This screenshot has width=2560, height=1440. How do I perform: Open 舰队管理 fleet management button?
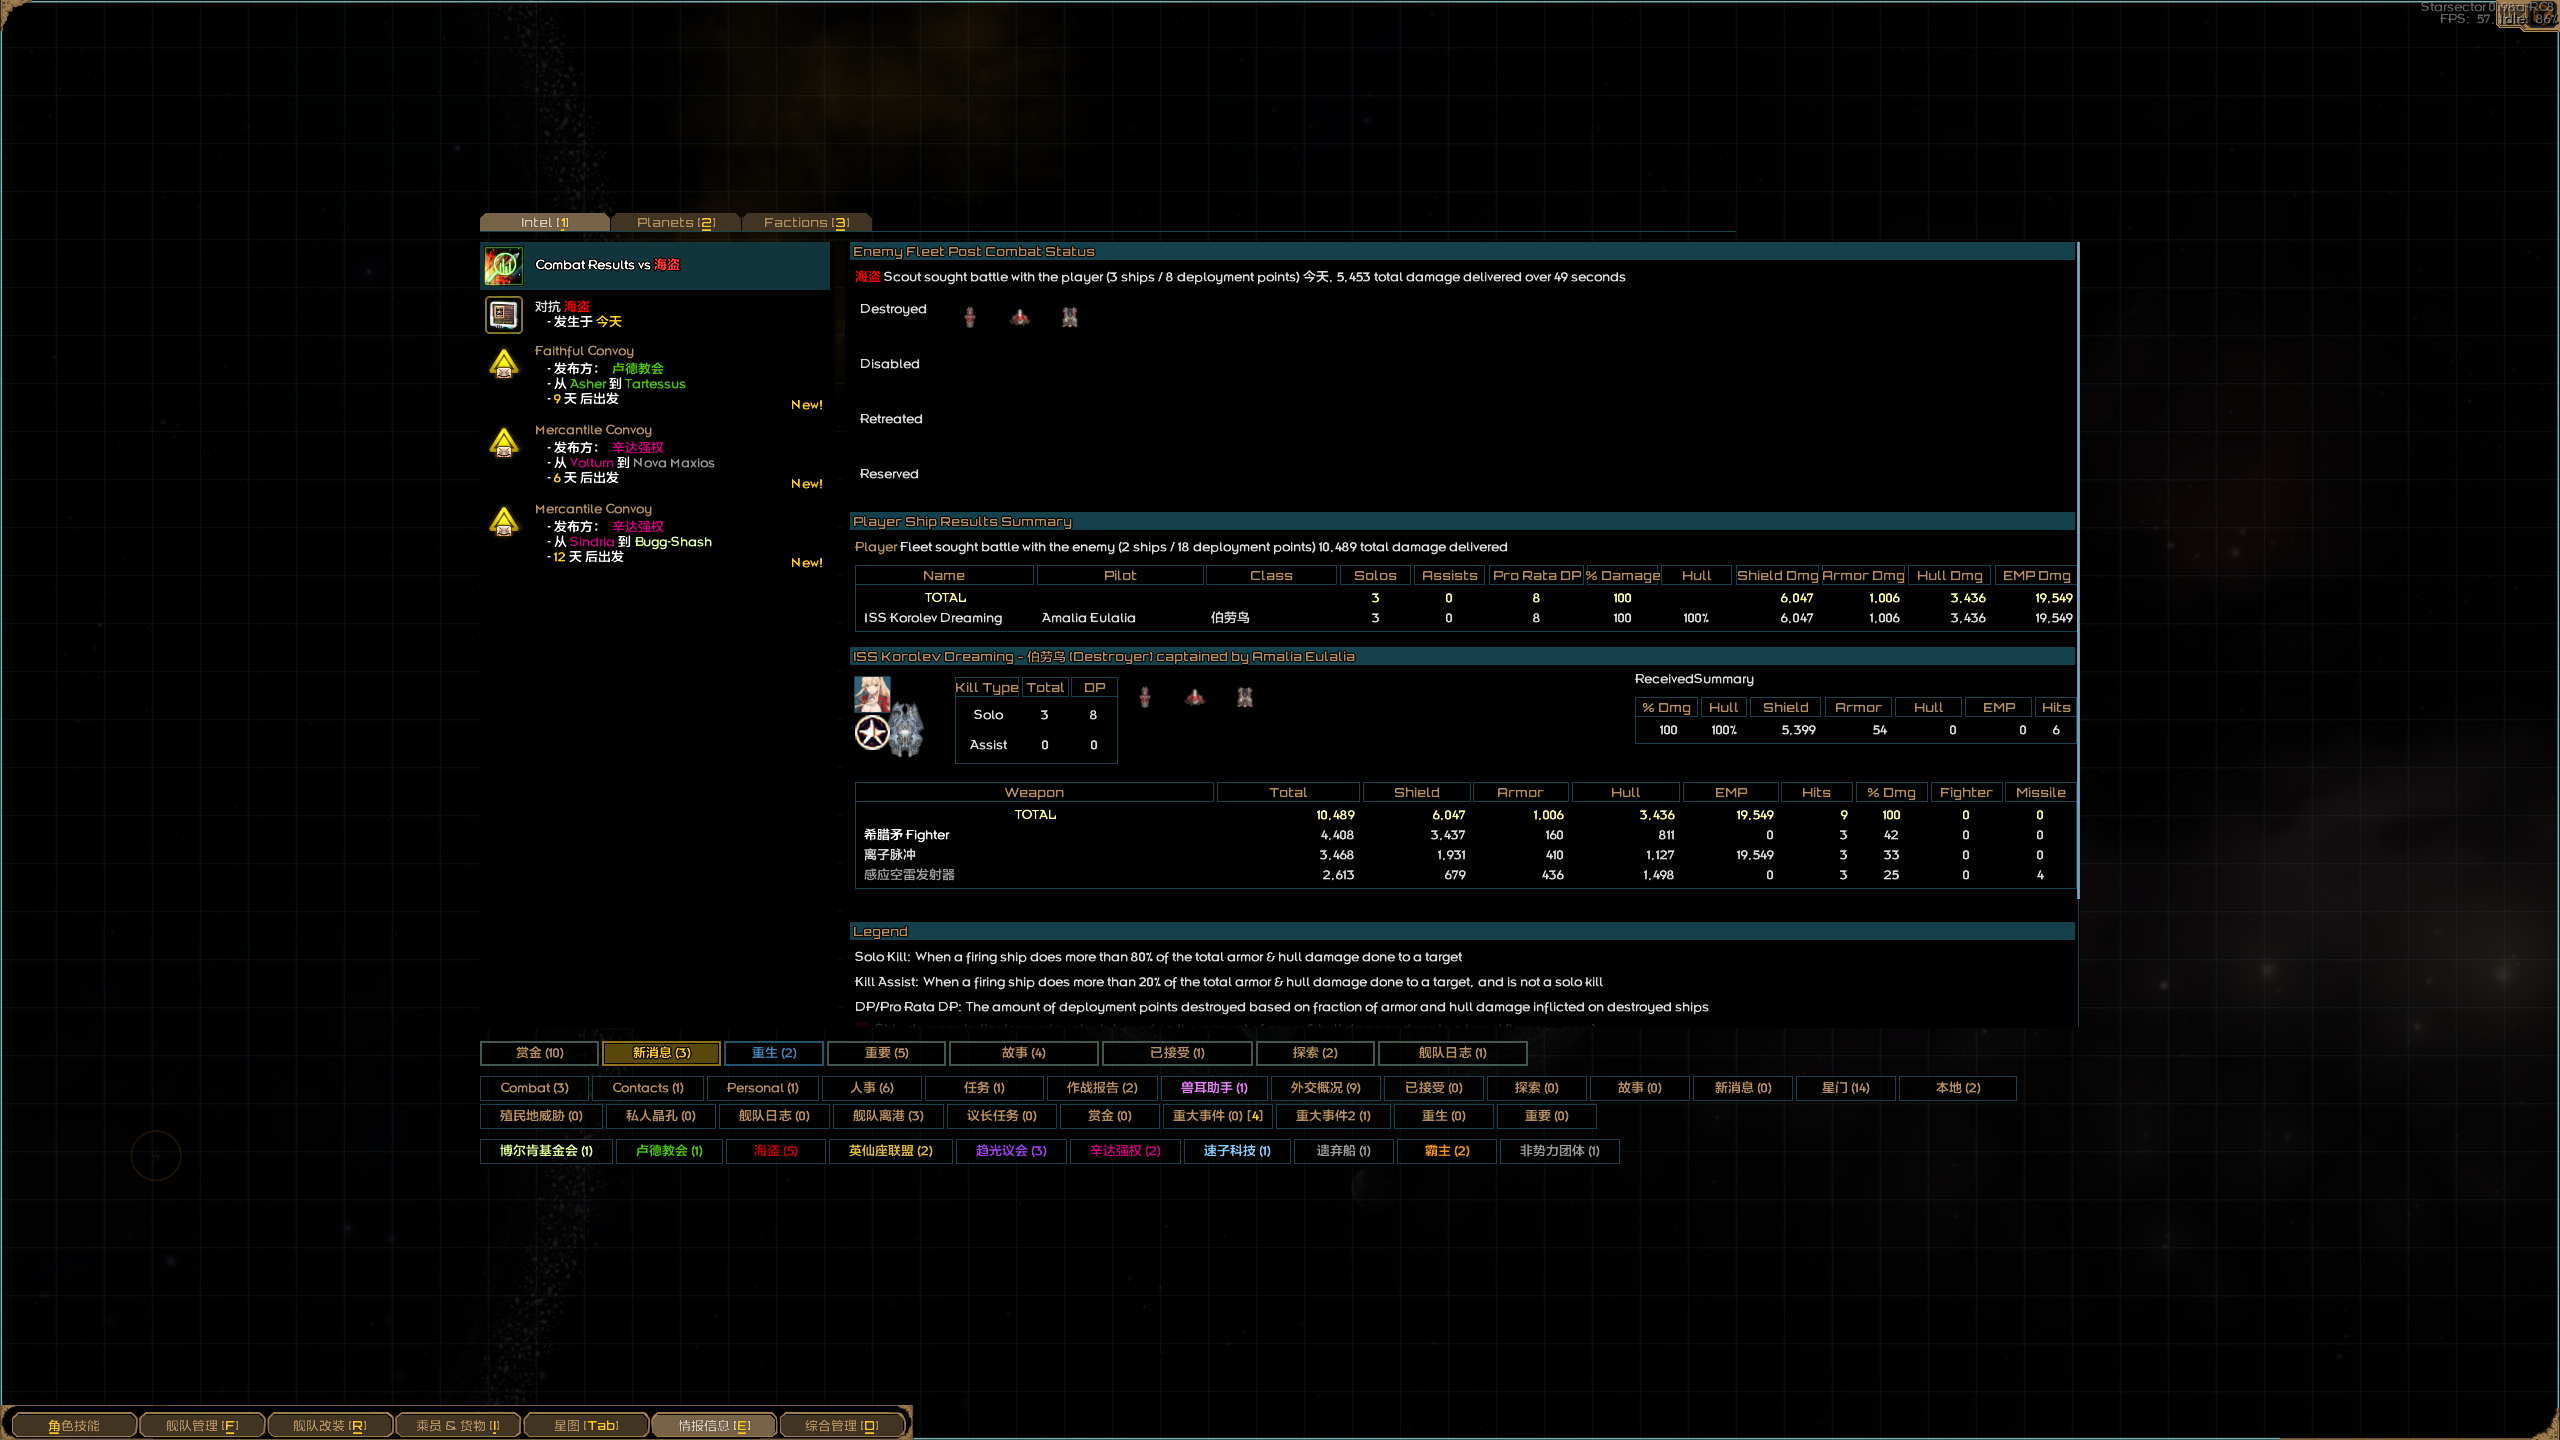point(202,1425)
